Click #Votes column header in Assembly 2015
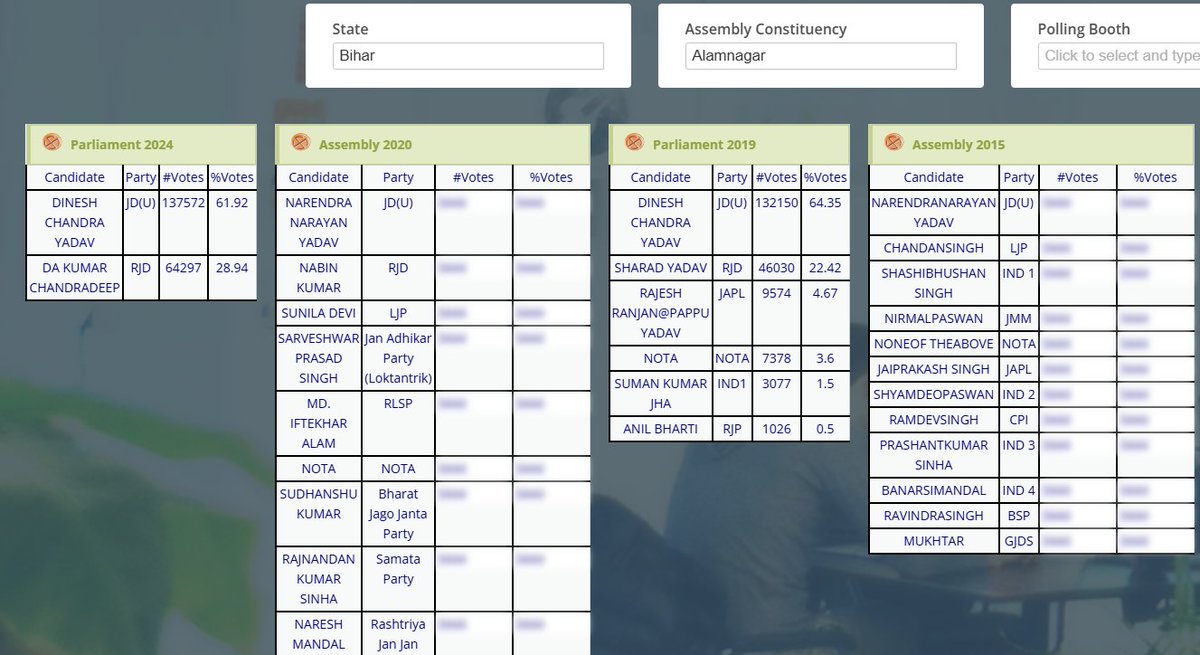 [x=1078, y=177]
